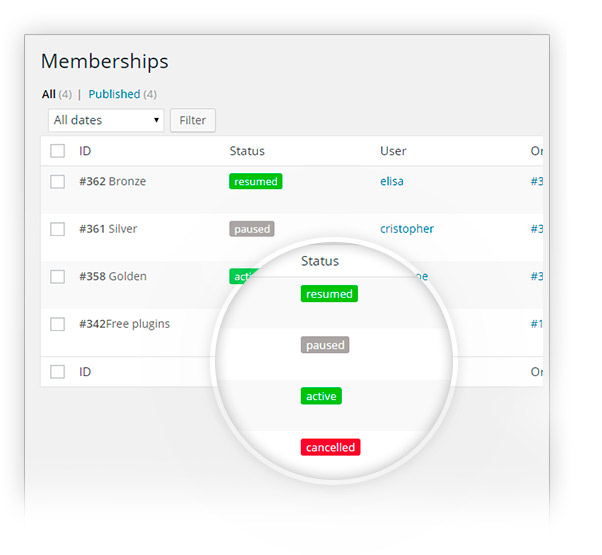Click the magnified cancelled red badge
The width and height of the screenshot is (602, 555).
[330, 447]
